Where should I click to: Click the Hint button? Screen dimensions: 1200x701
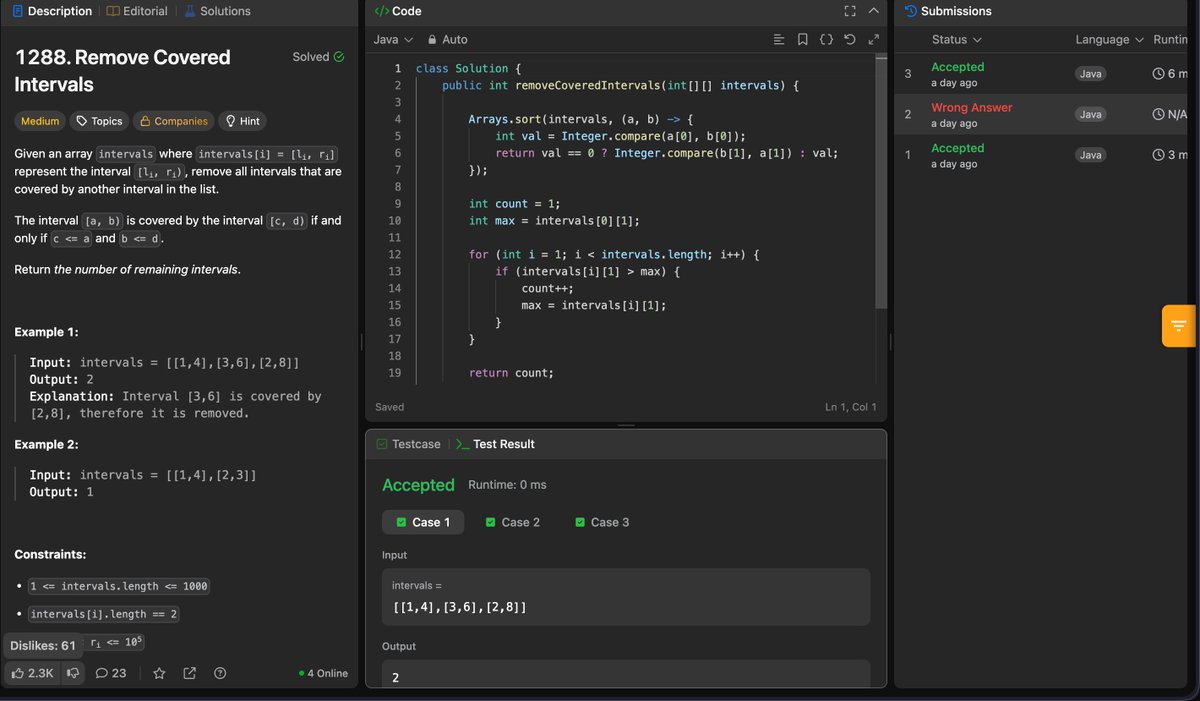(x=241, y=121)
